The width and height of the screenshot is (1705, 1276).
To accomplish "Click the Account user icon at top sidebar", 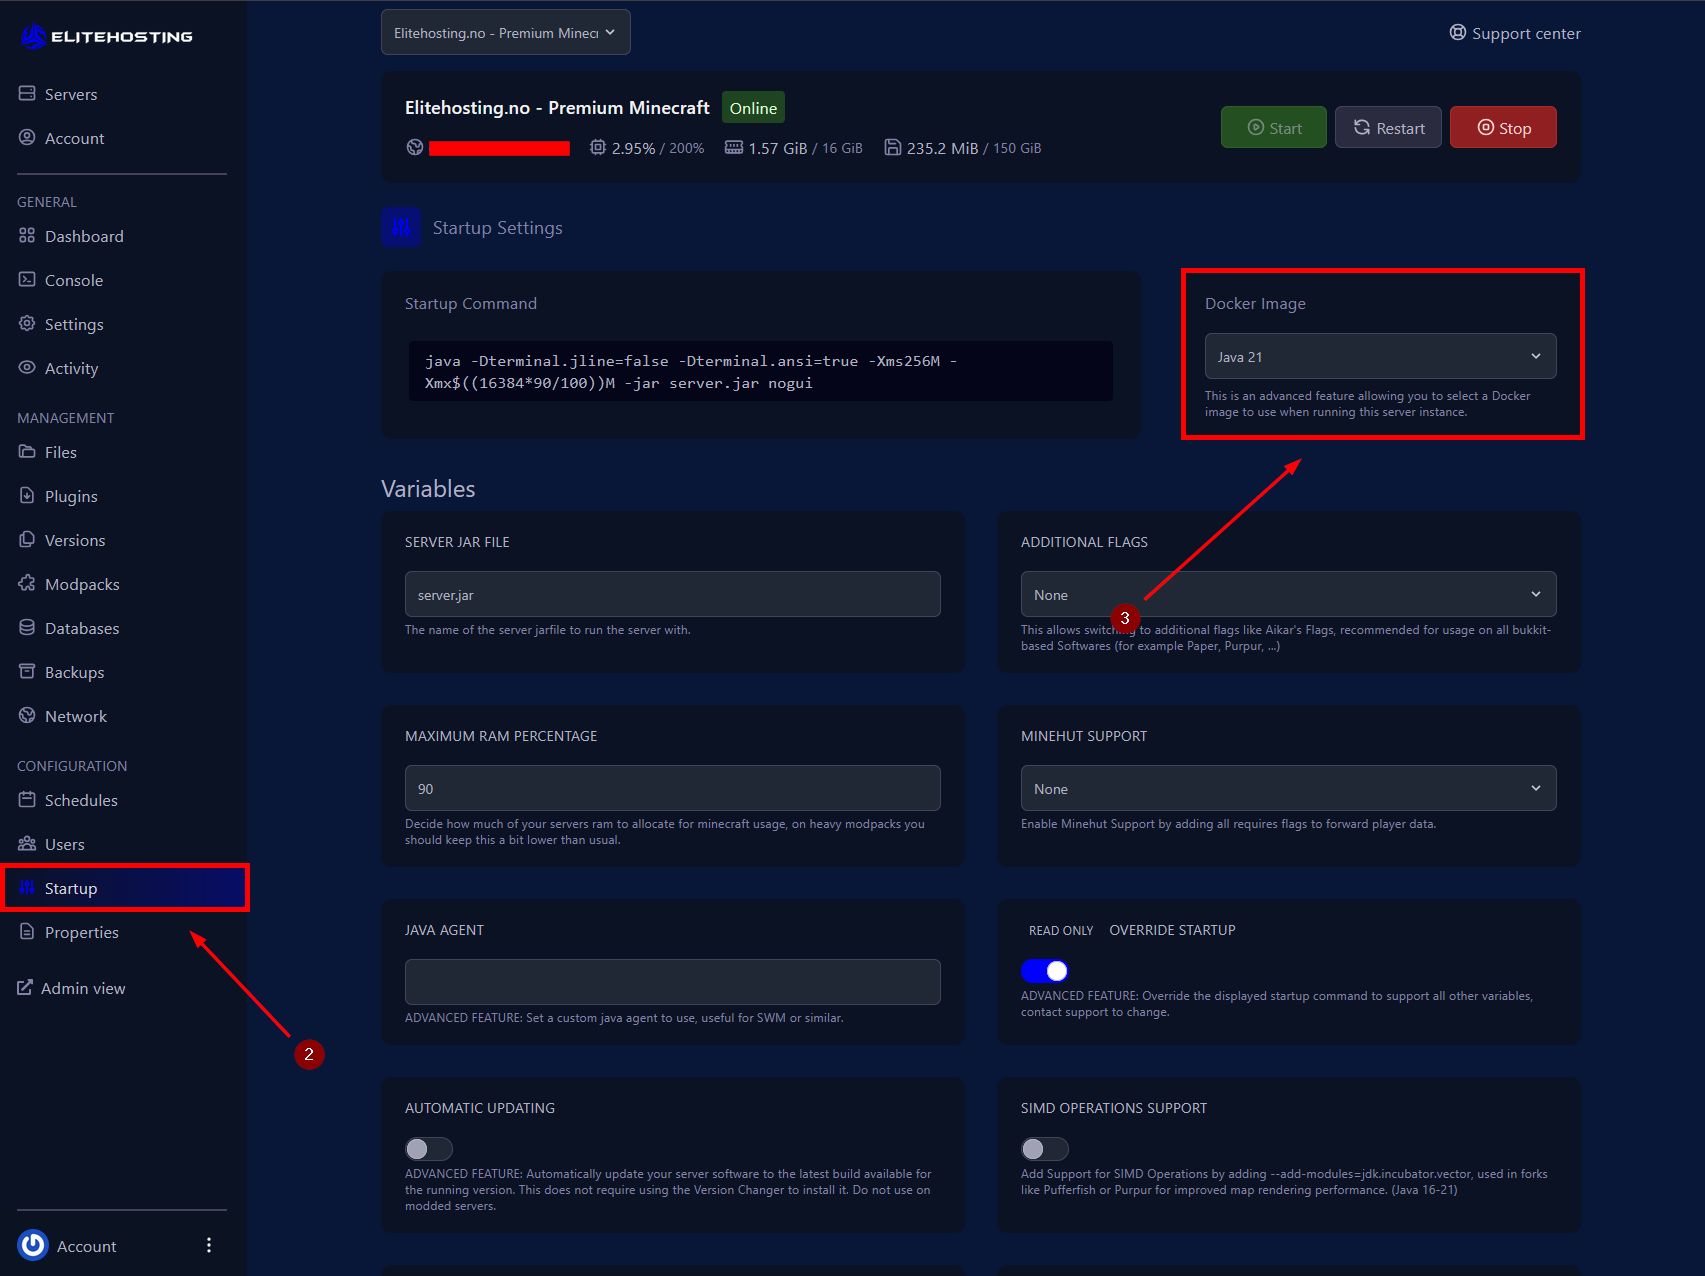I will [x=27, y=138].
